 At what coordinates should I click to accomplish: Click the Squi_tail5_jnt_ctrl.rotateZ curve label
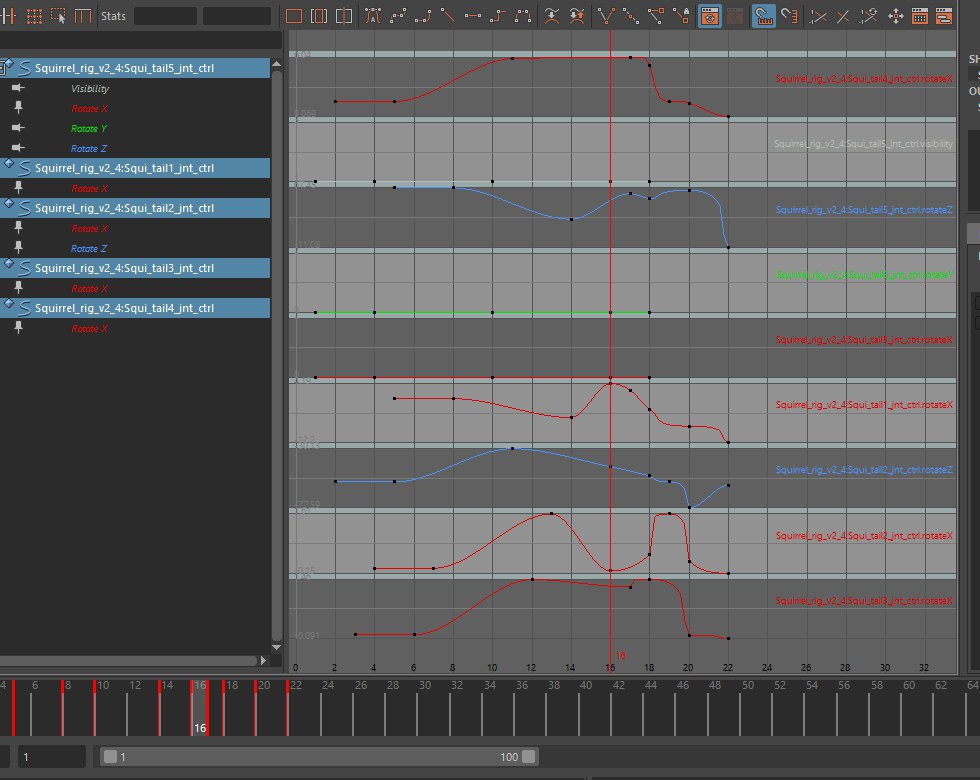[864, 210]
